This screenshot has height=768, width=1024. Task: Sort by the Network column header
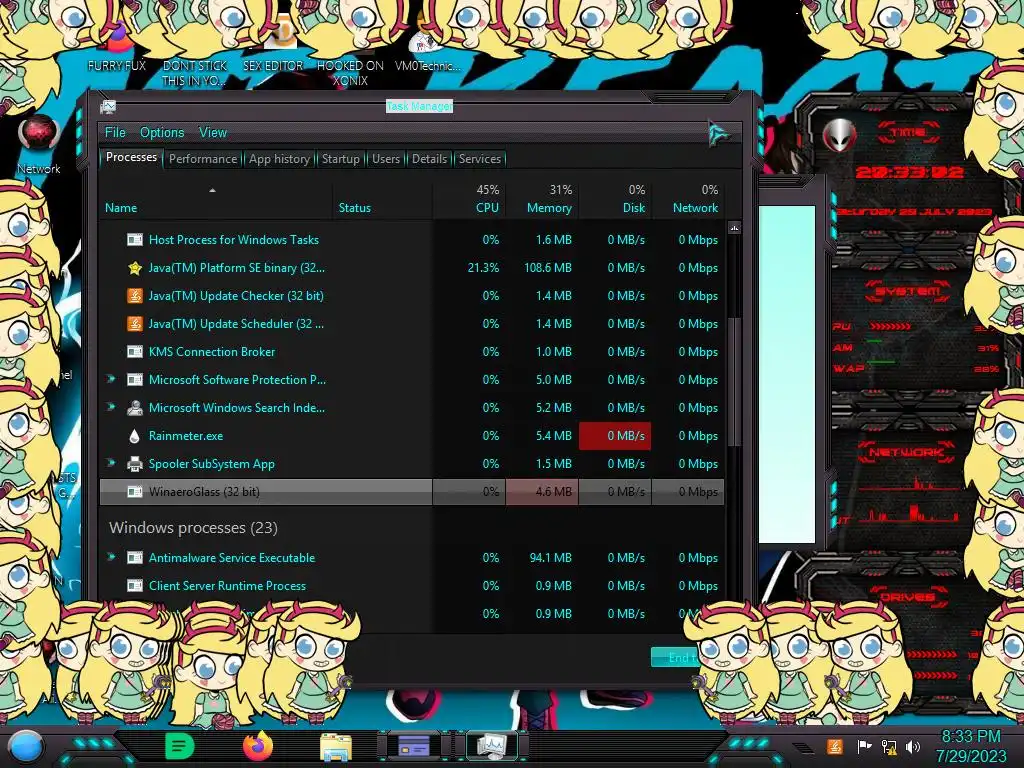(688, 199)
